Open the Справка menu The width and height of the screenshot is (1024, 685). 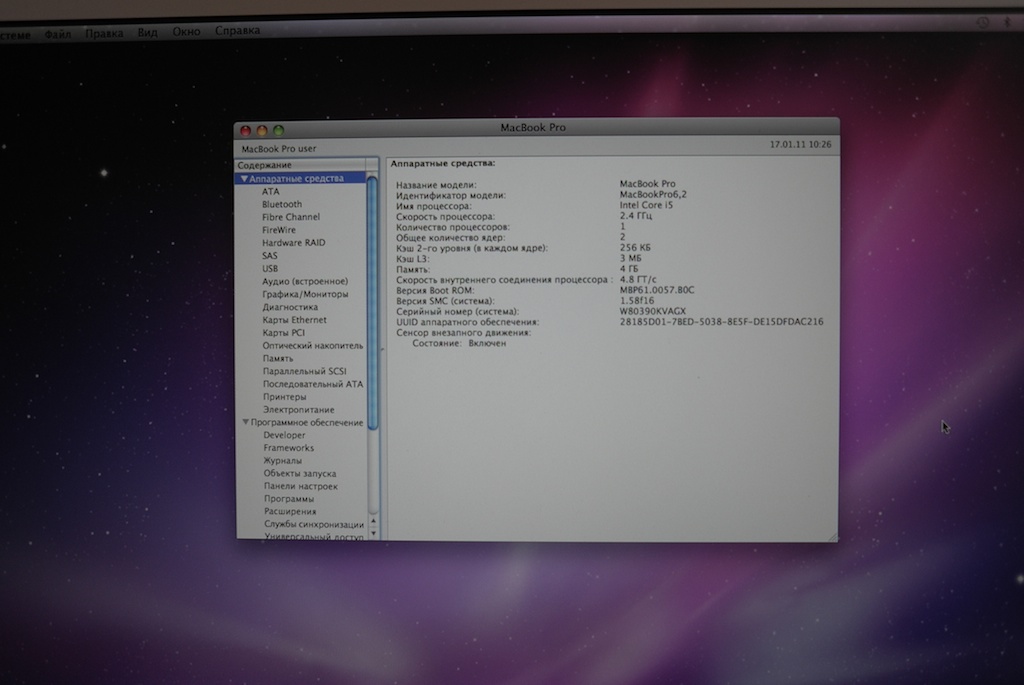[x=237, y=30]
